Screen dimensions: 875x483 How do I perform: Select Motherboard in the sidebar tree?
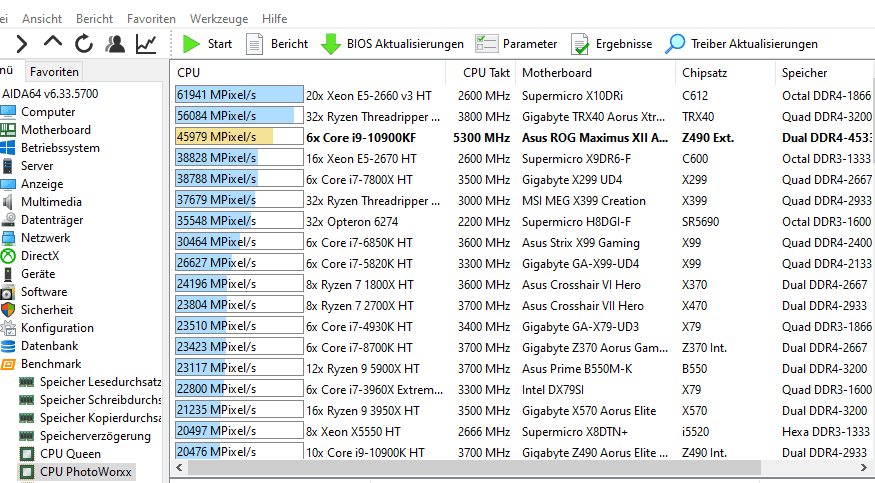(x=55, y=130)
